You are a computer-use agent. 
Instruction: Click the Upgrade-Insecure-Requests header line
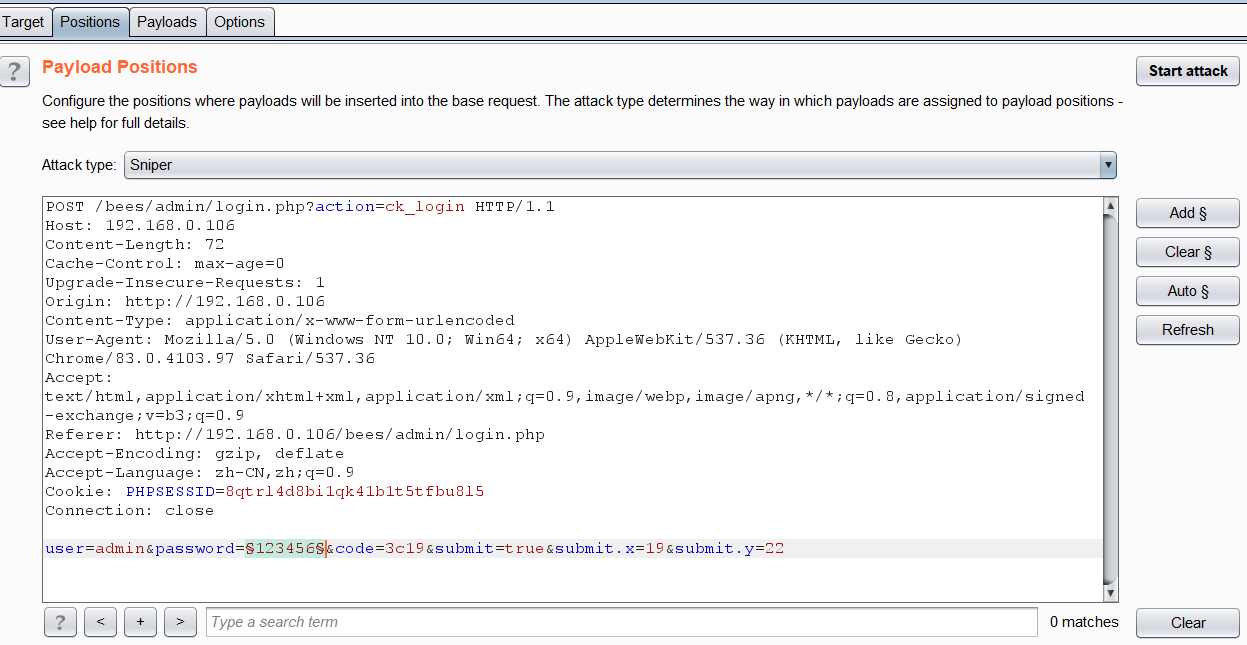[x=185, y=283]
